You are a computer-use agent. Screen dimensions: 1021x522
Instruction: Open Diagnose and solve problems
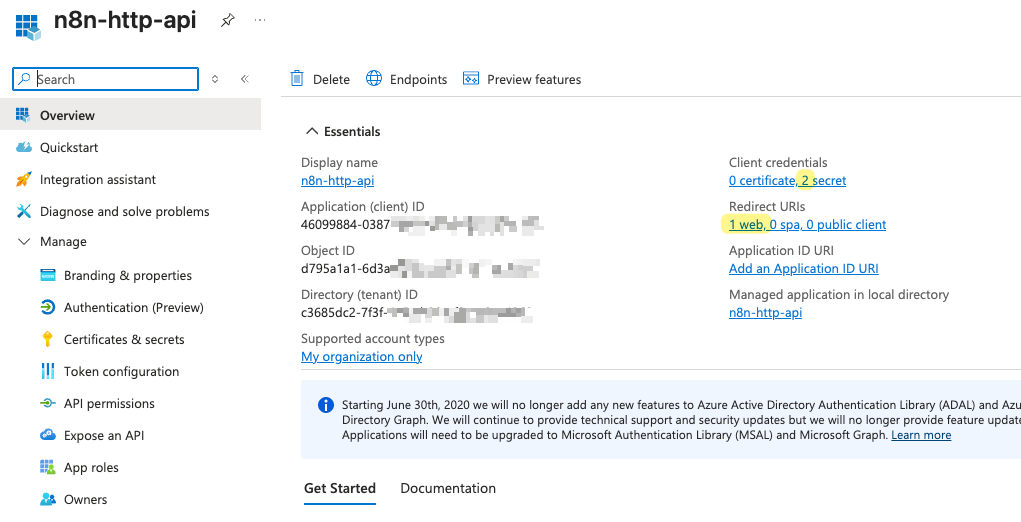(124, 212)
